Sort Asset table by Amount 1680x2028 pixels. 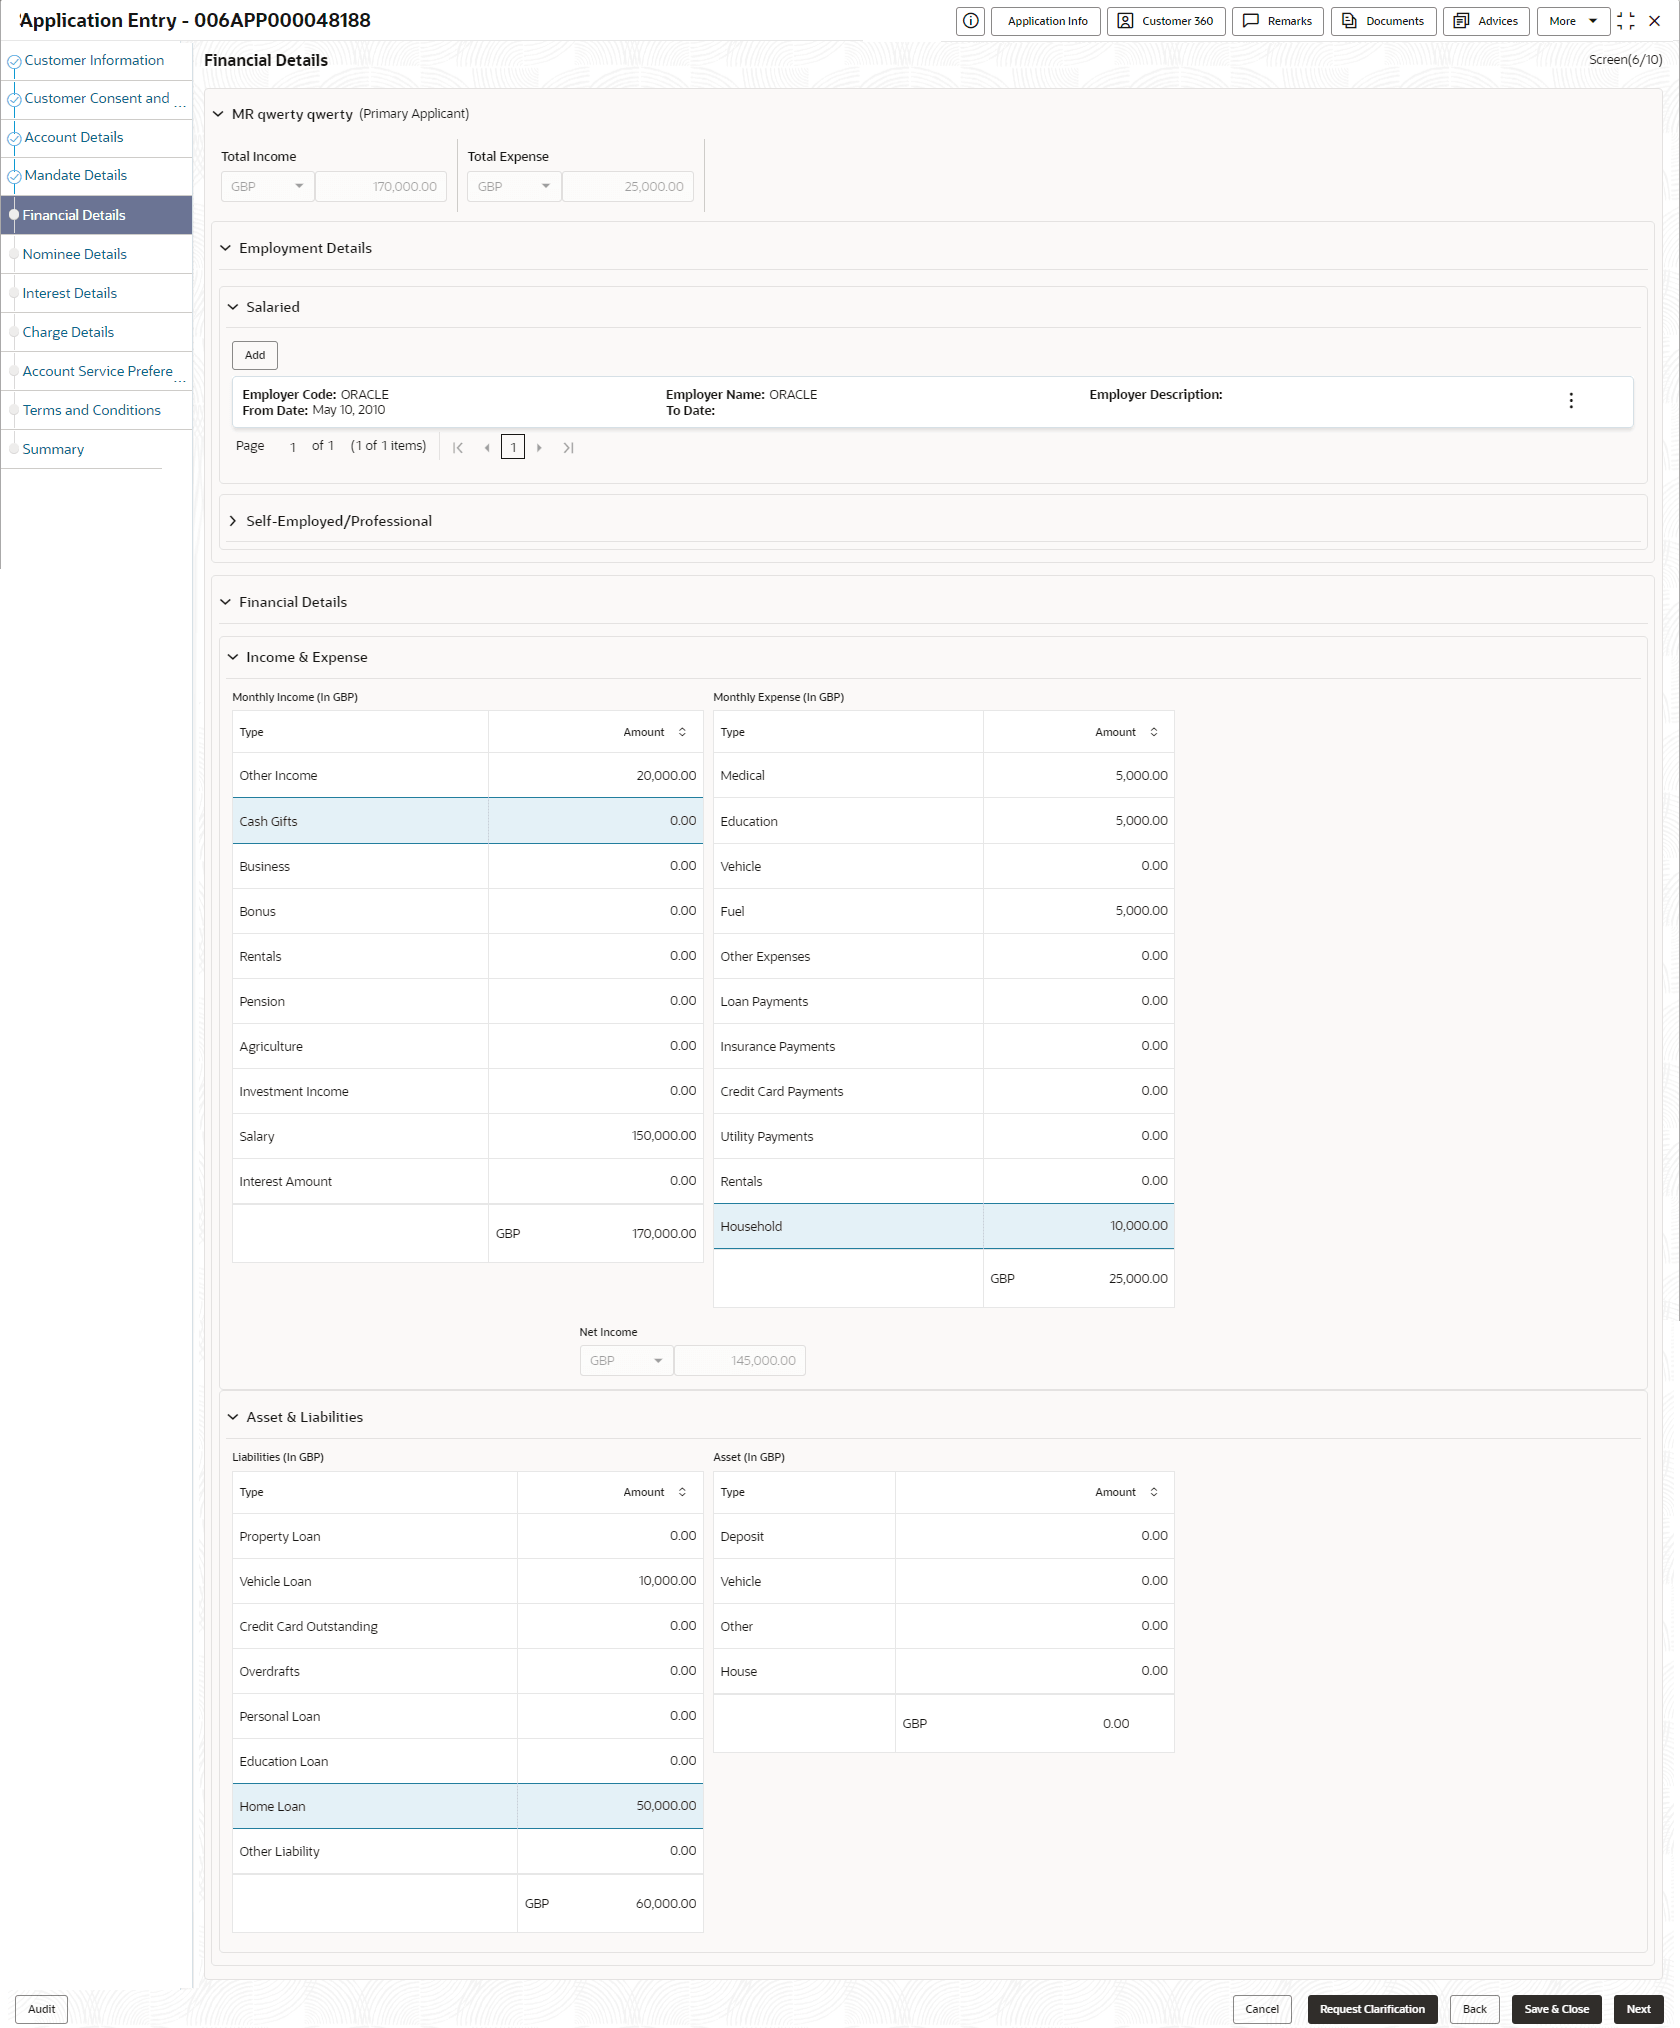coord(1154,1492)
